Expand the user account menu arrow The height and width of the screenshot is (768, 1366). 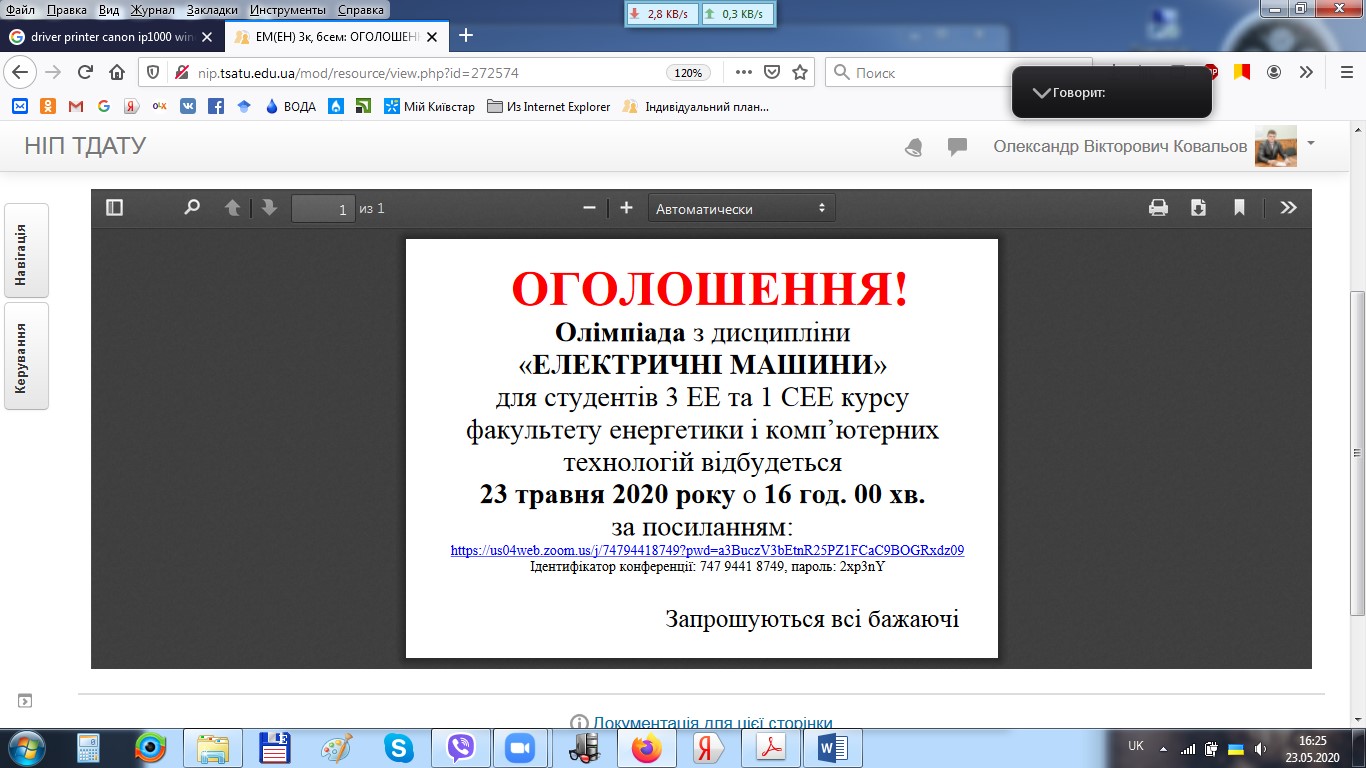[1311, 144]
